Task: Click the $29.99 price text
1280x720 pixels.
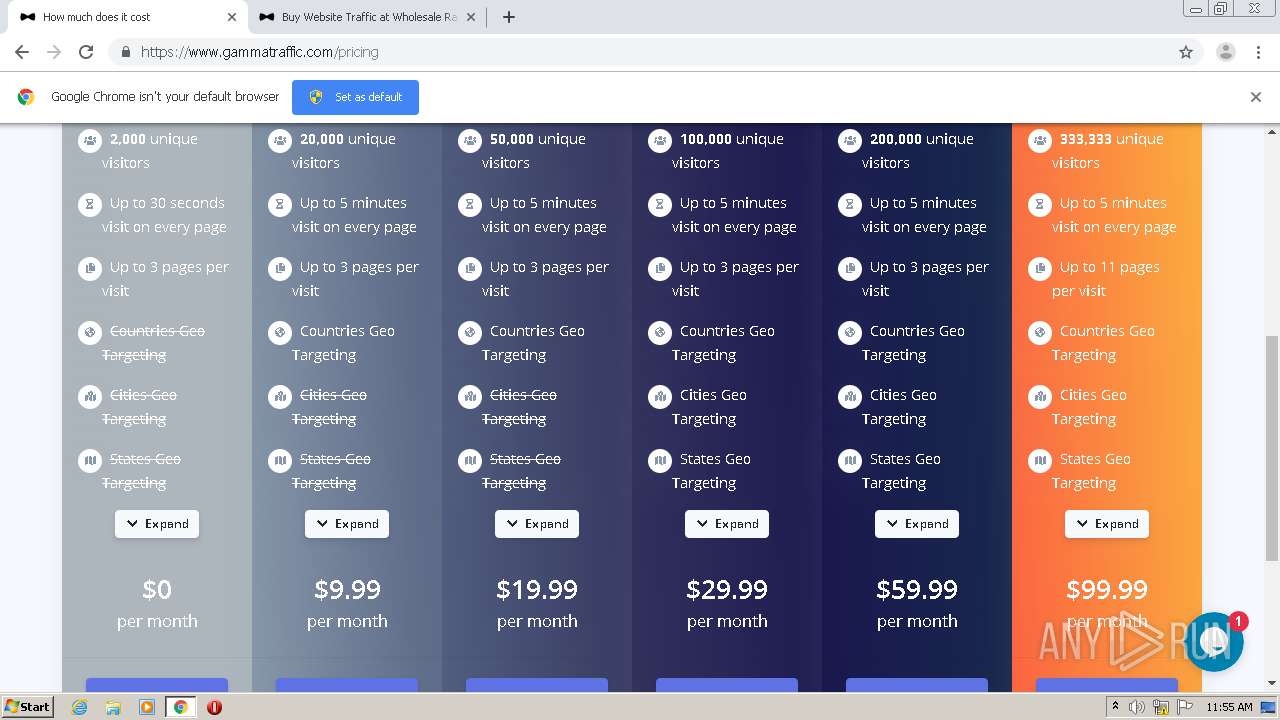Action: (727, 589)
